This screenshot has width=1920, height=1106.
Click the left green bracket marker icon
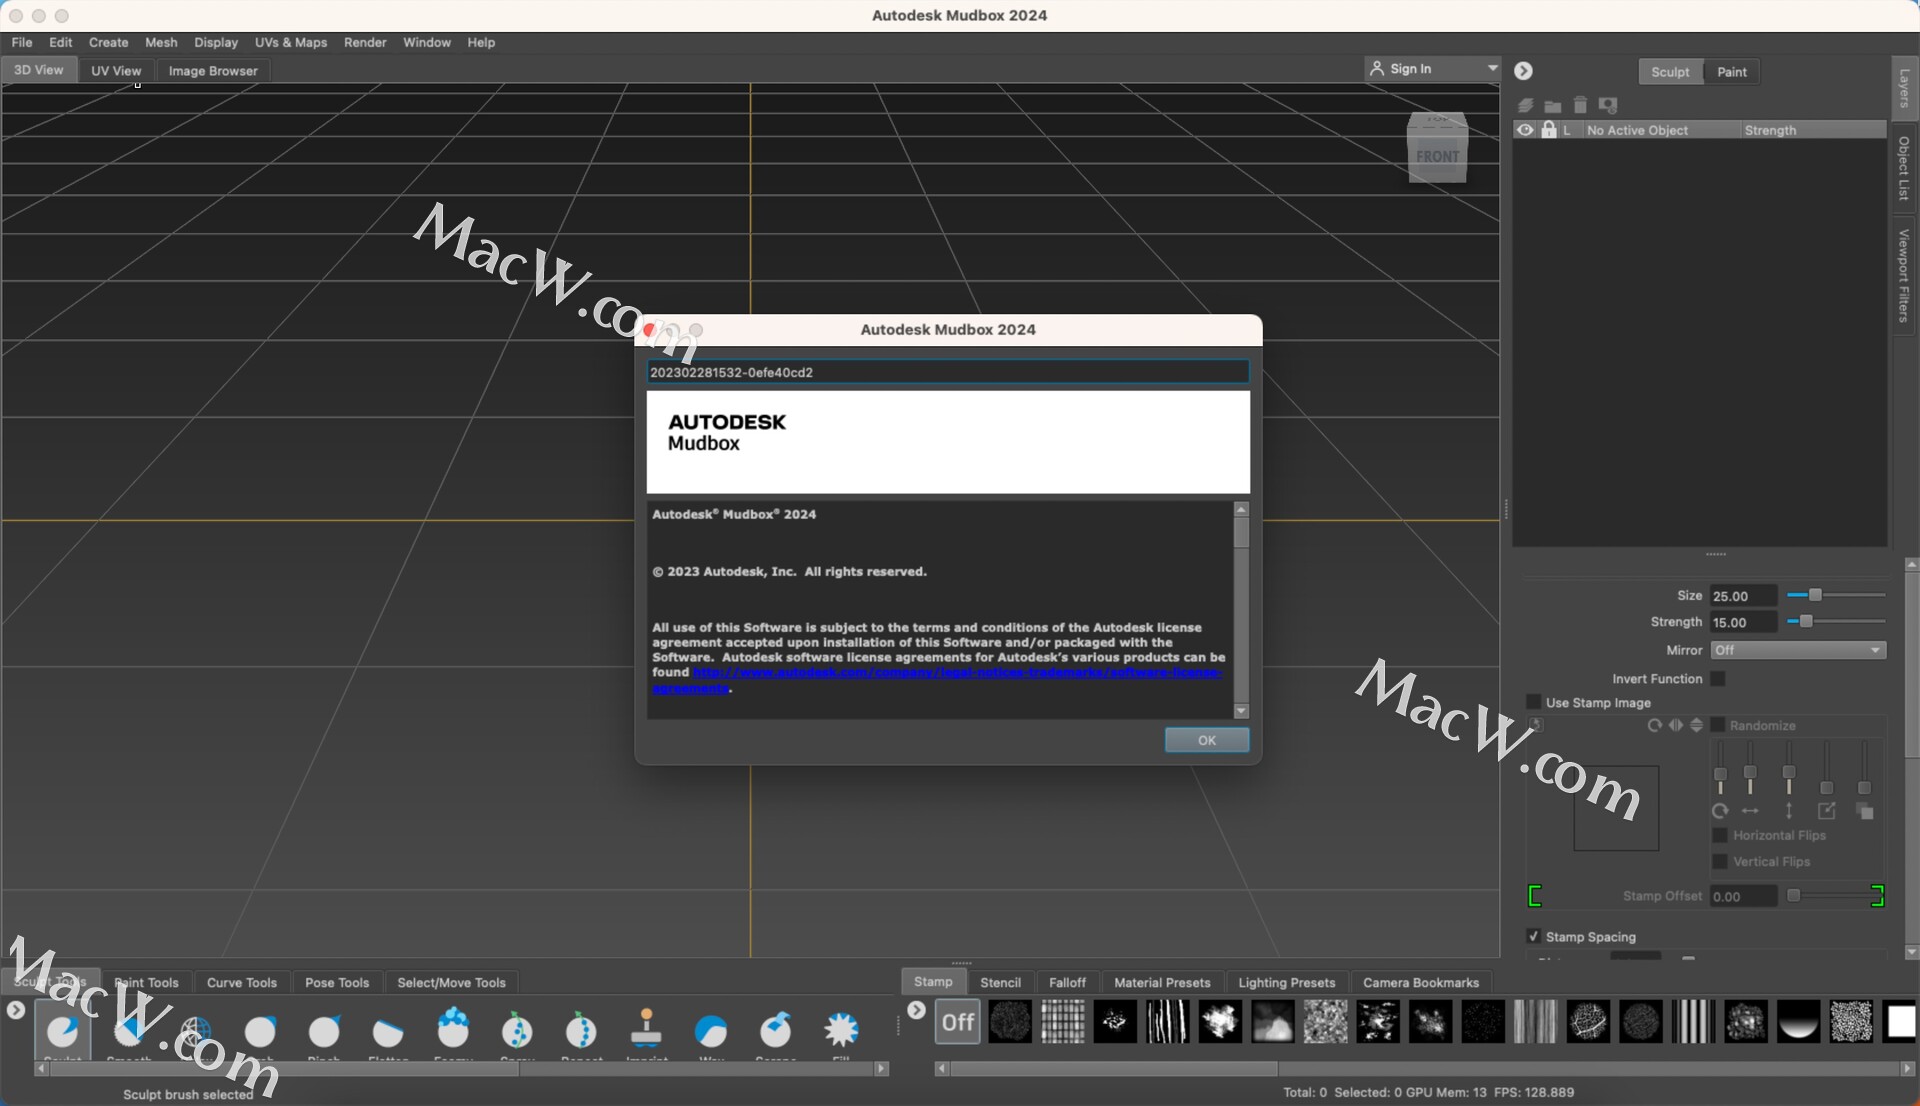tap(1535, 896)
